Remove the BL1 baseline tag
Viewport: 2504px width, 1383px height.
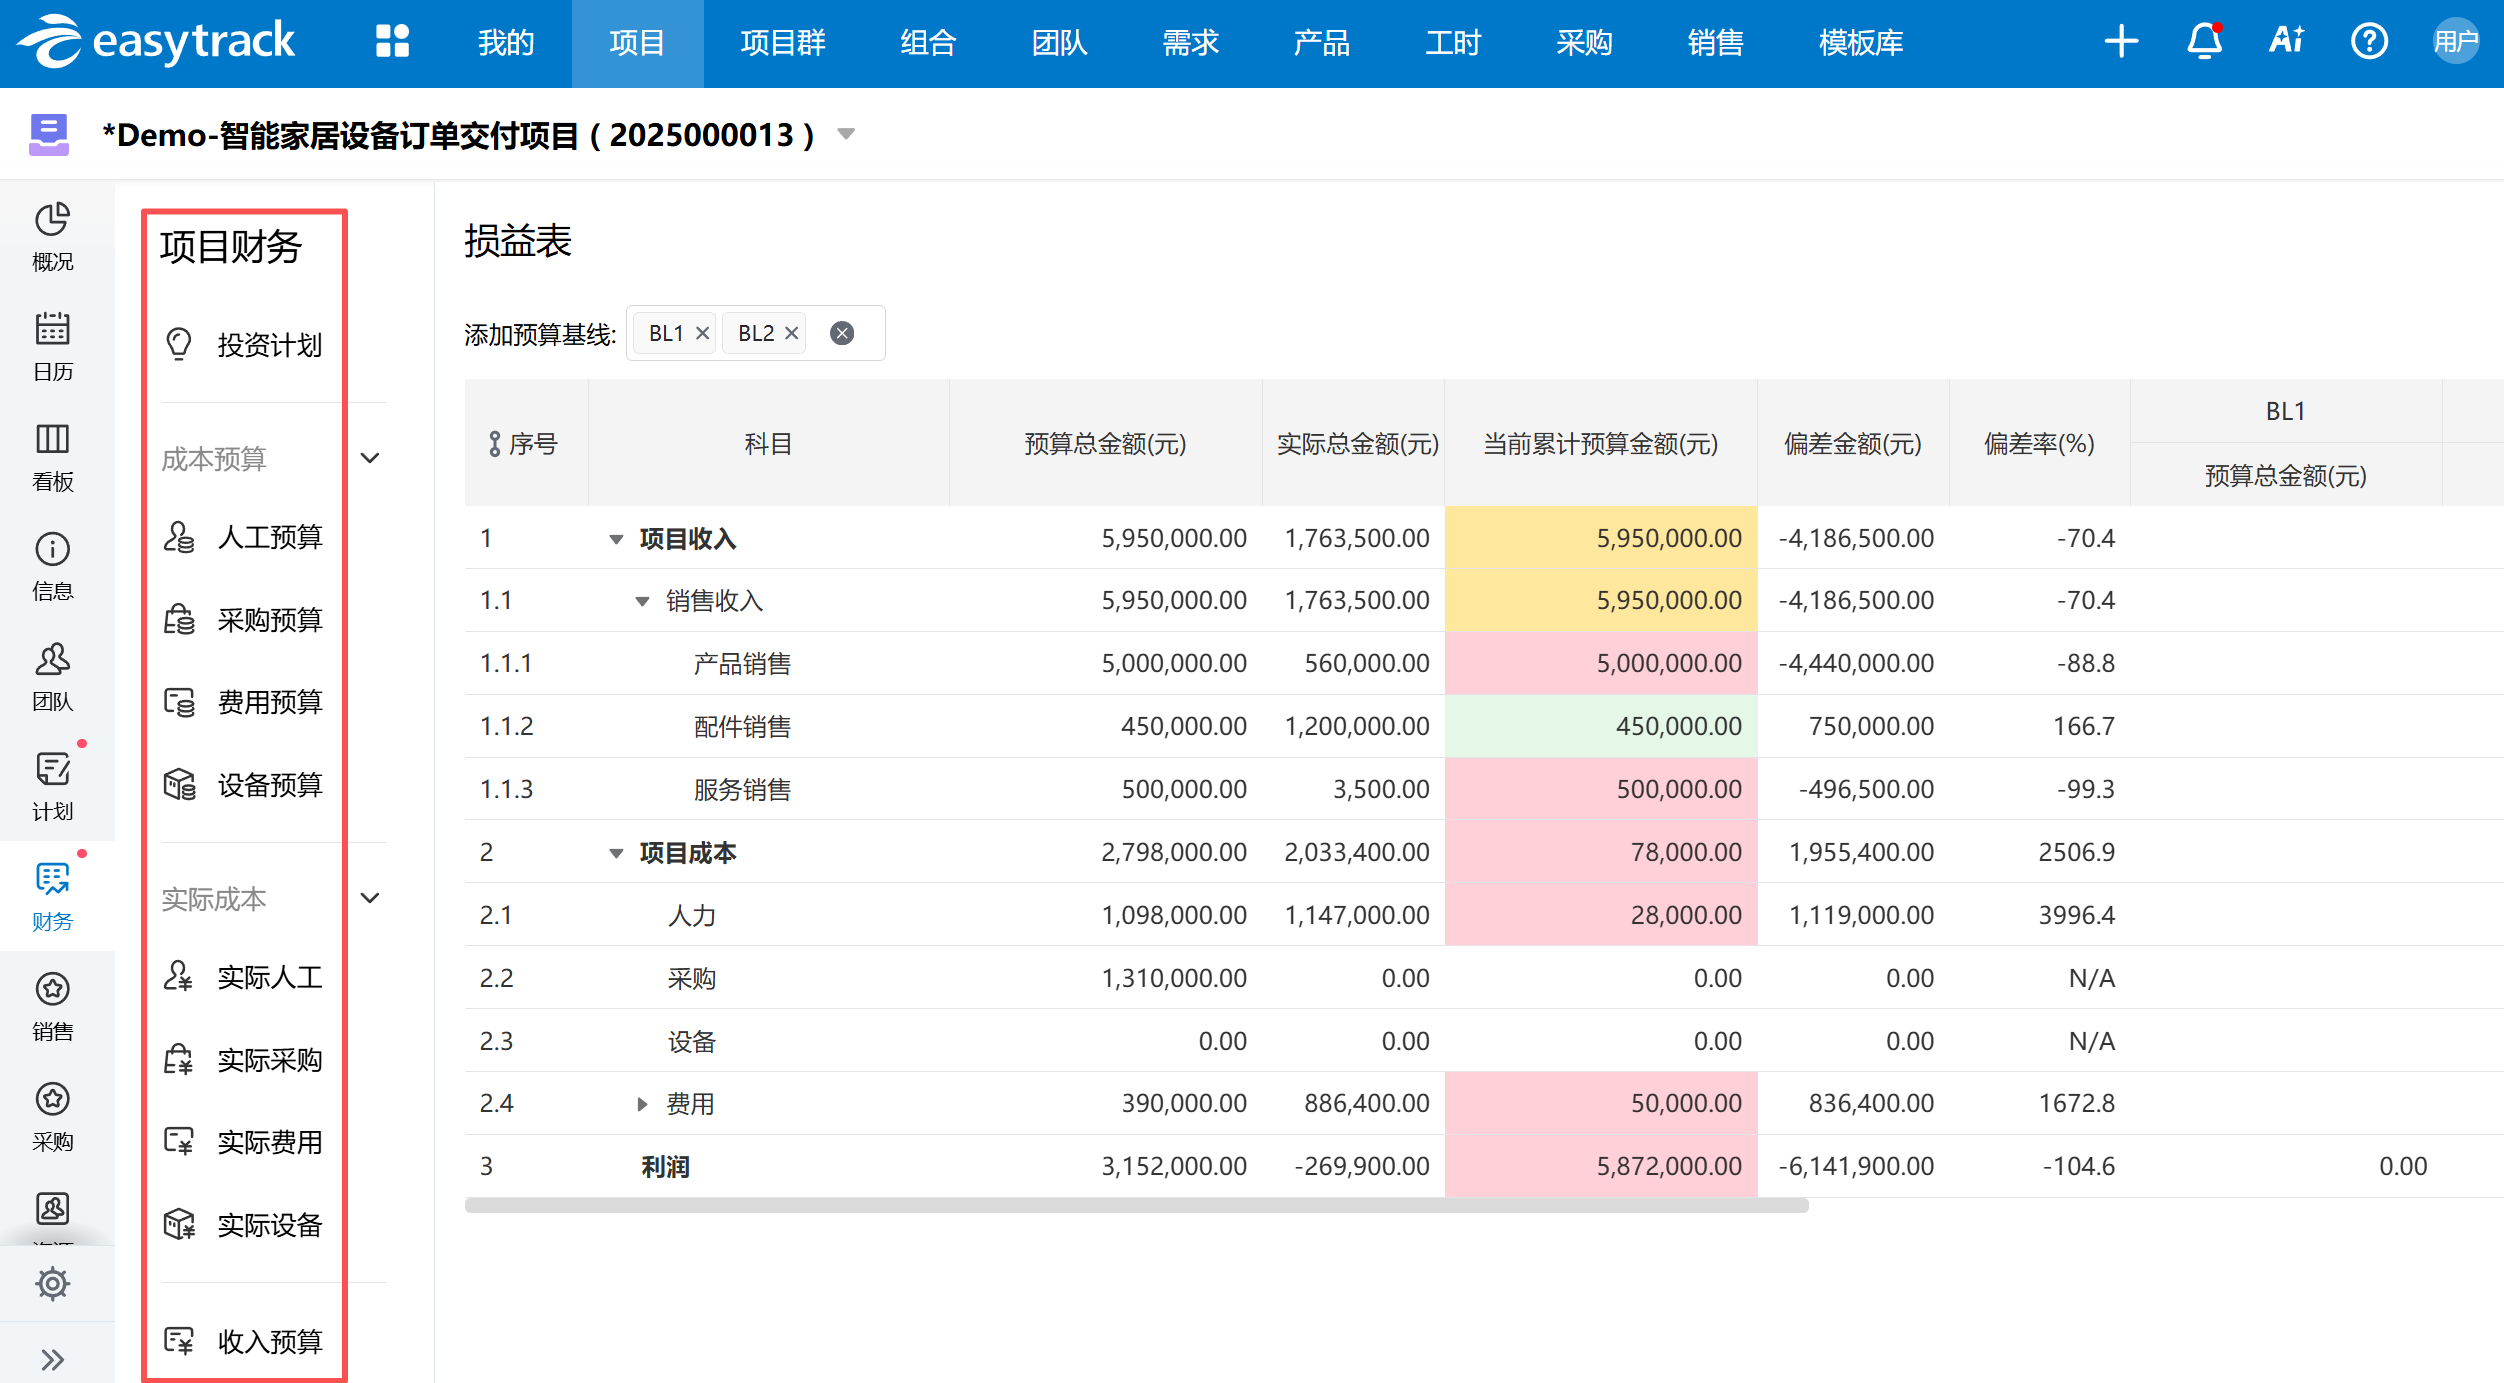(702, 333)
